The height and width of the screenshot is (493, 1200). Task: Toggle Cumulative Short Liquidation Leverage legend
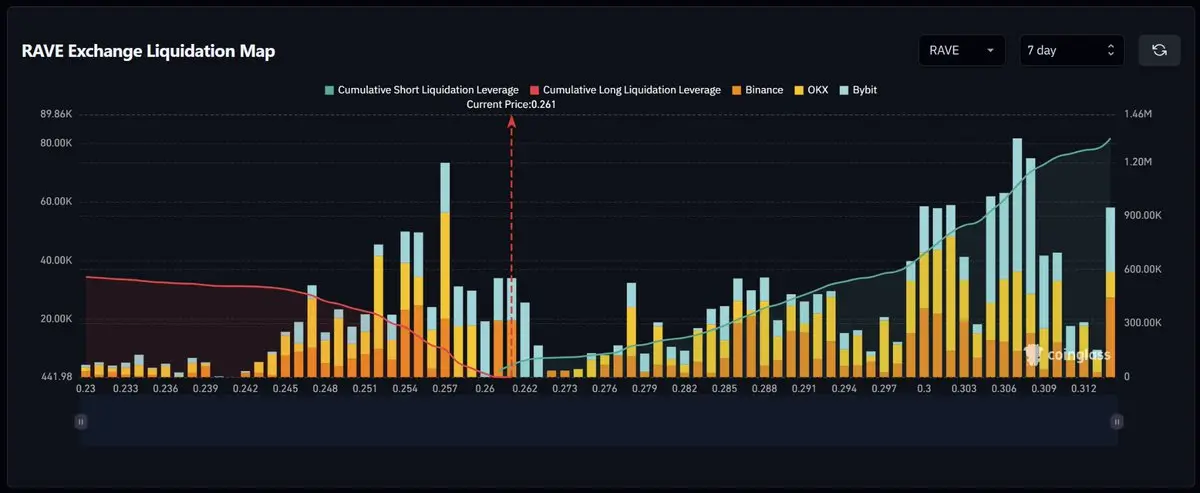tap(421, 90)
